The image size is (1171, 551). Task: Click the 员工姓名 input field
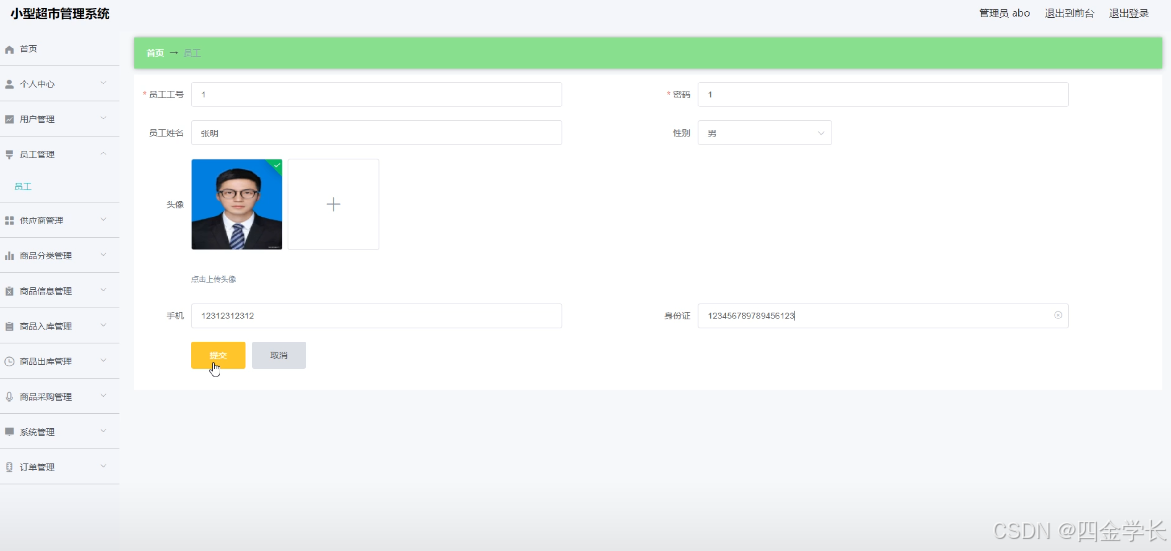[x=376, y=133]
